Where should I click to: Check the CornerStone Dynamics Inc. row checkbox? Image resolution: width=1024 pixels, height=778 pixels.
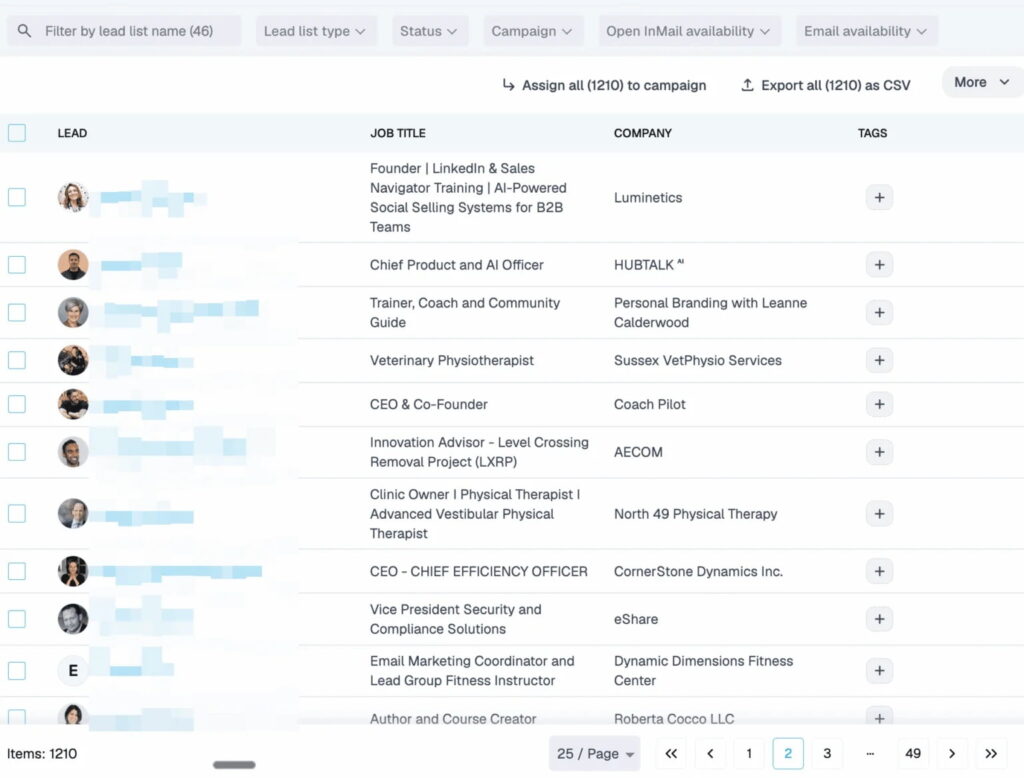pyautogui.click(x=17, y=571)
